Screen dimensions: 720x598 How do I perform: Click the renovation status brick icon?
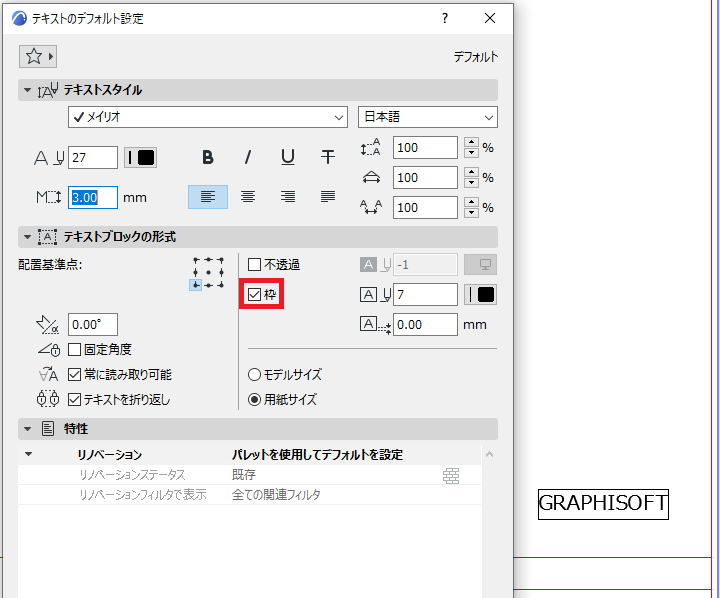pos(451,475)
